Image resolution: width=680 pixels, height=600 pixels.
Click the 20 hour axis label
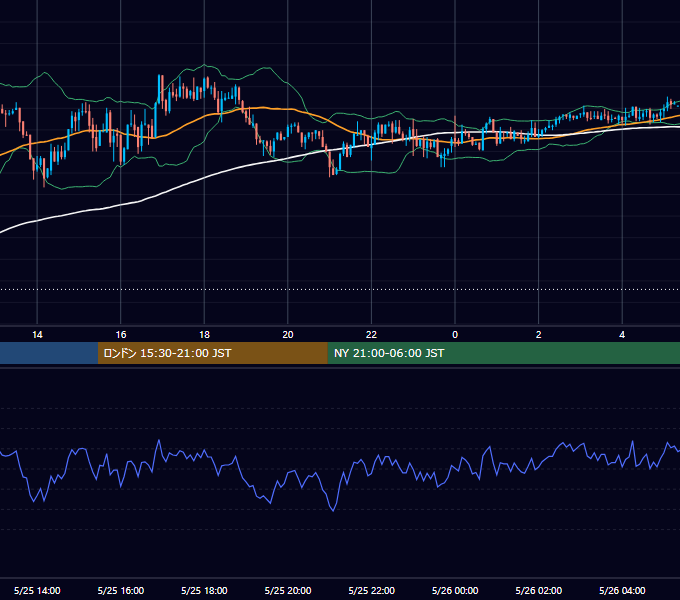coord(288,335)
